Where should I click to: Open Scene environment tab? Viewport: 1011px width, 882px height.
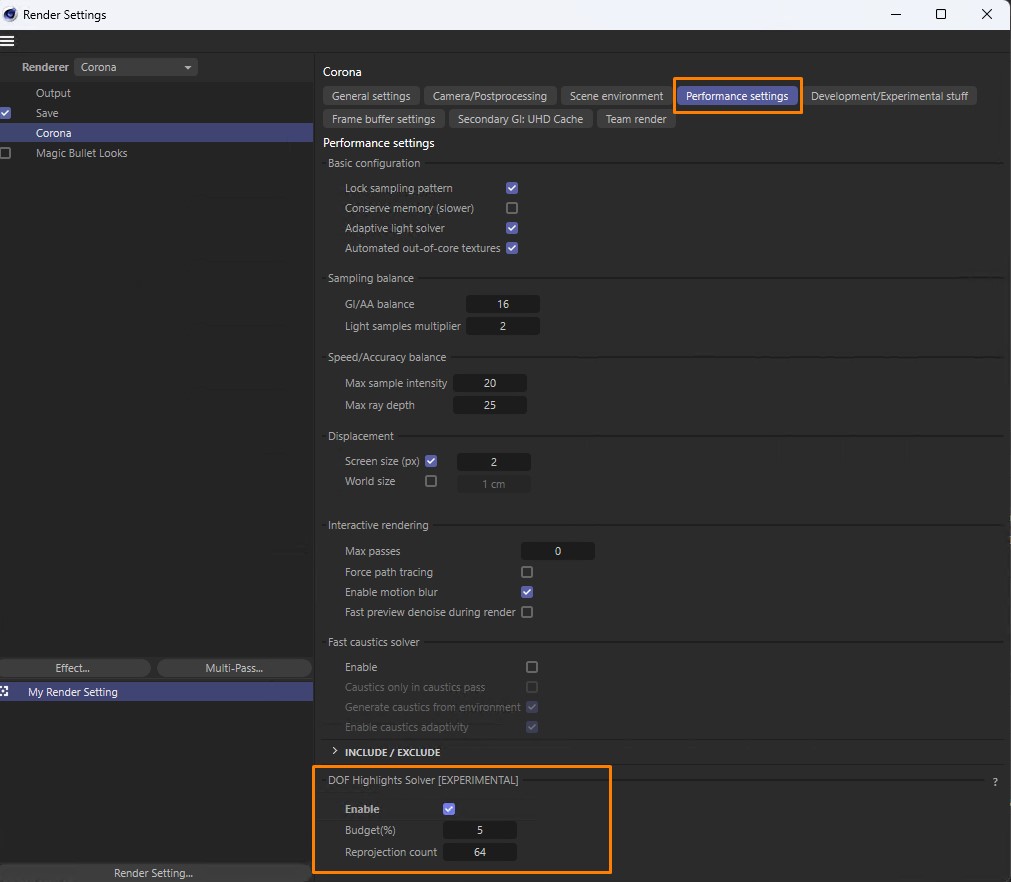[616, 96]
